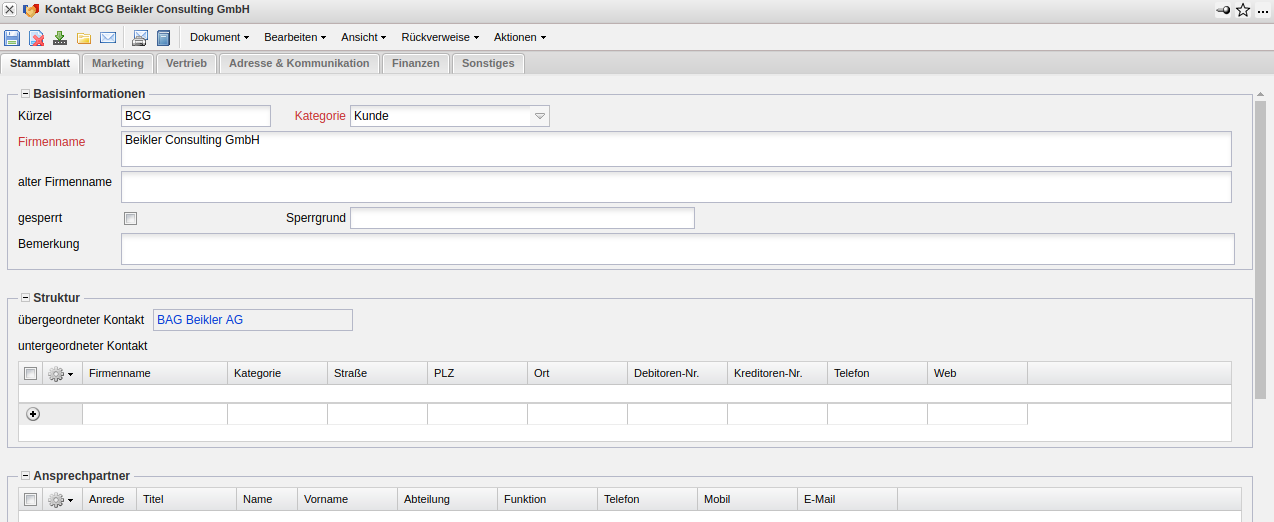1274x522 pixels.
Task: Open gear options dropdown in Struktur table
Action: click(x=61, y=373)
